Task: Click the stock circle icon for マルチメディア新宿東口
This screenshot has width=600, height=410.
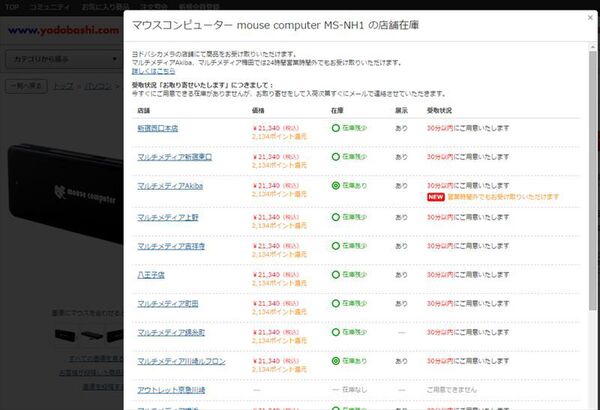Action: (336, 157)
